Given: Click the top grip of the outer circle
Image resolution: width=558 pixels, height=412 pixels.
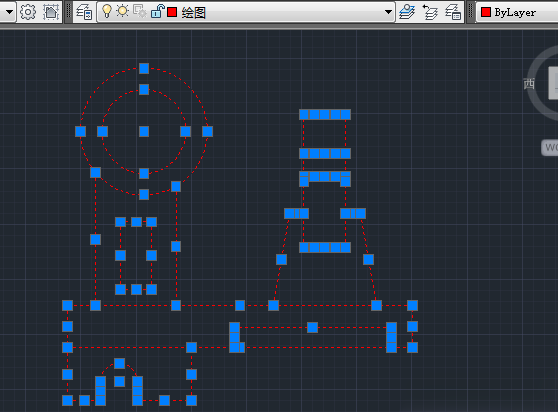Looking at the screenshot, I should (x=144, y=68).
